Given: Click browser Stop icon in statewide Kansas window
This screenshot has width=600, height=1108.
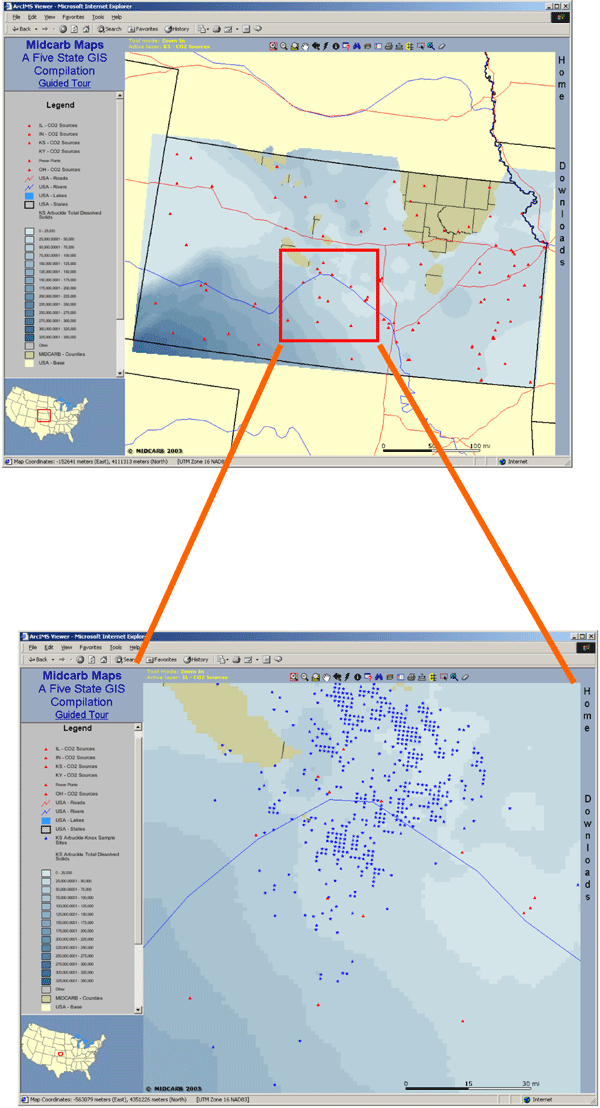Looking at the screenshot, I should tap(63, 29).
